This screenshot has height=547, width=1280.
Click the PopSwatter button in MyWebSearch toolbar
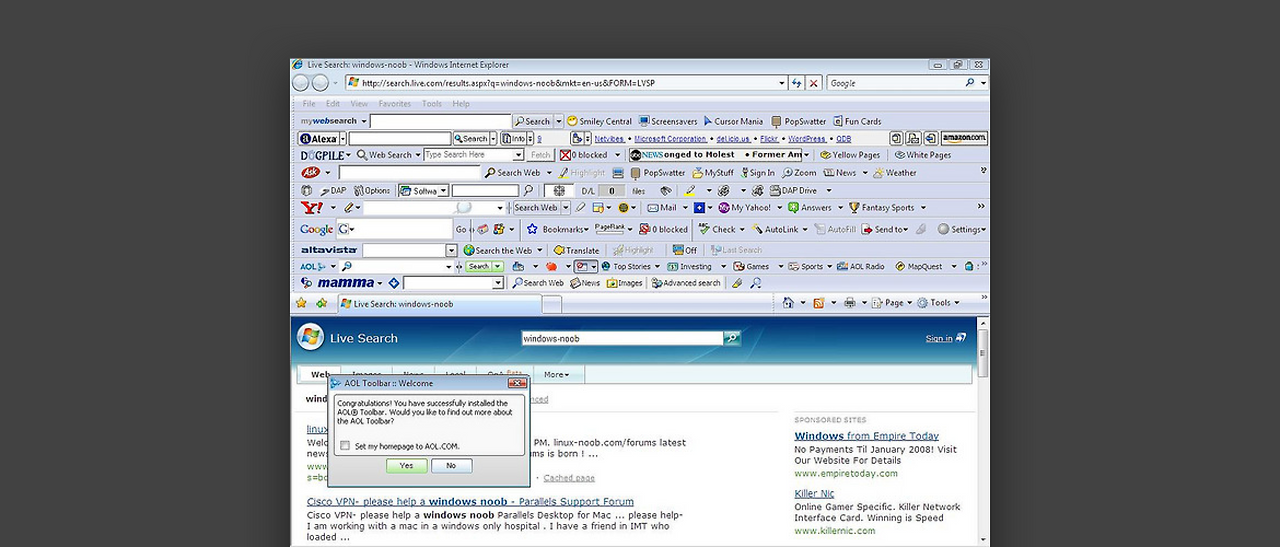click(x=798, y=121)
